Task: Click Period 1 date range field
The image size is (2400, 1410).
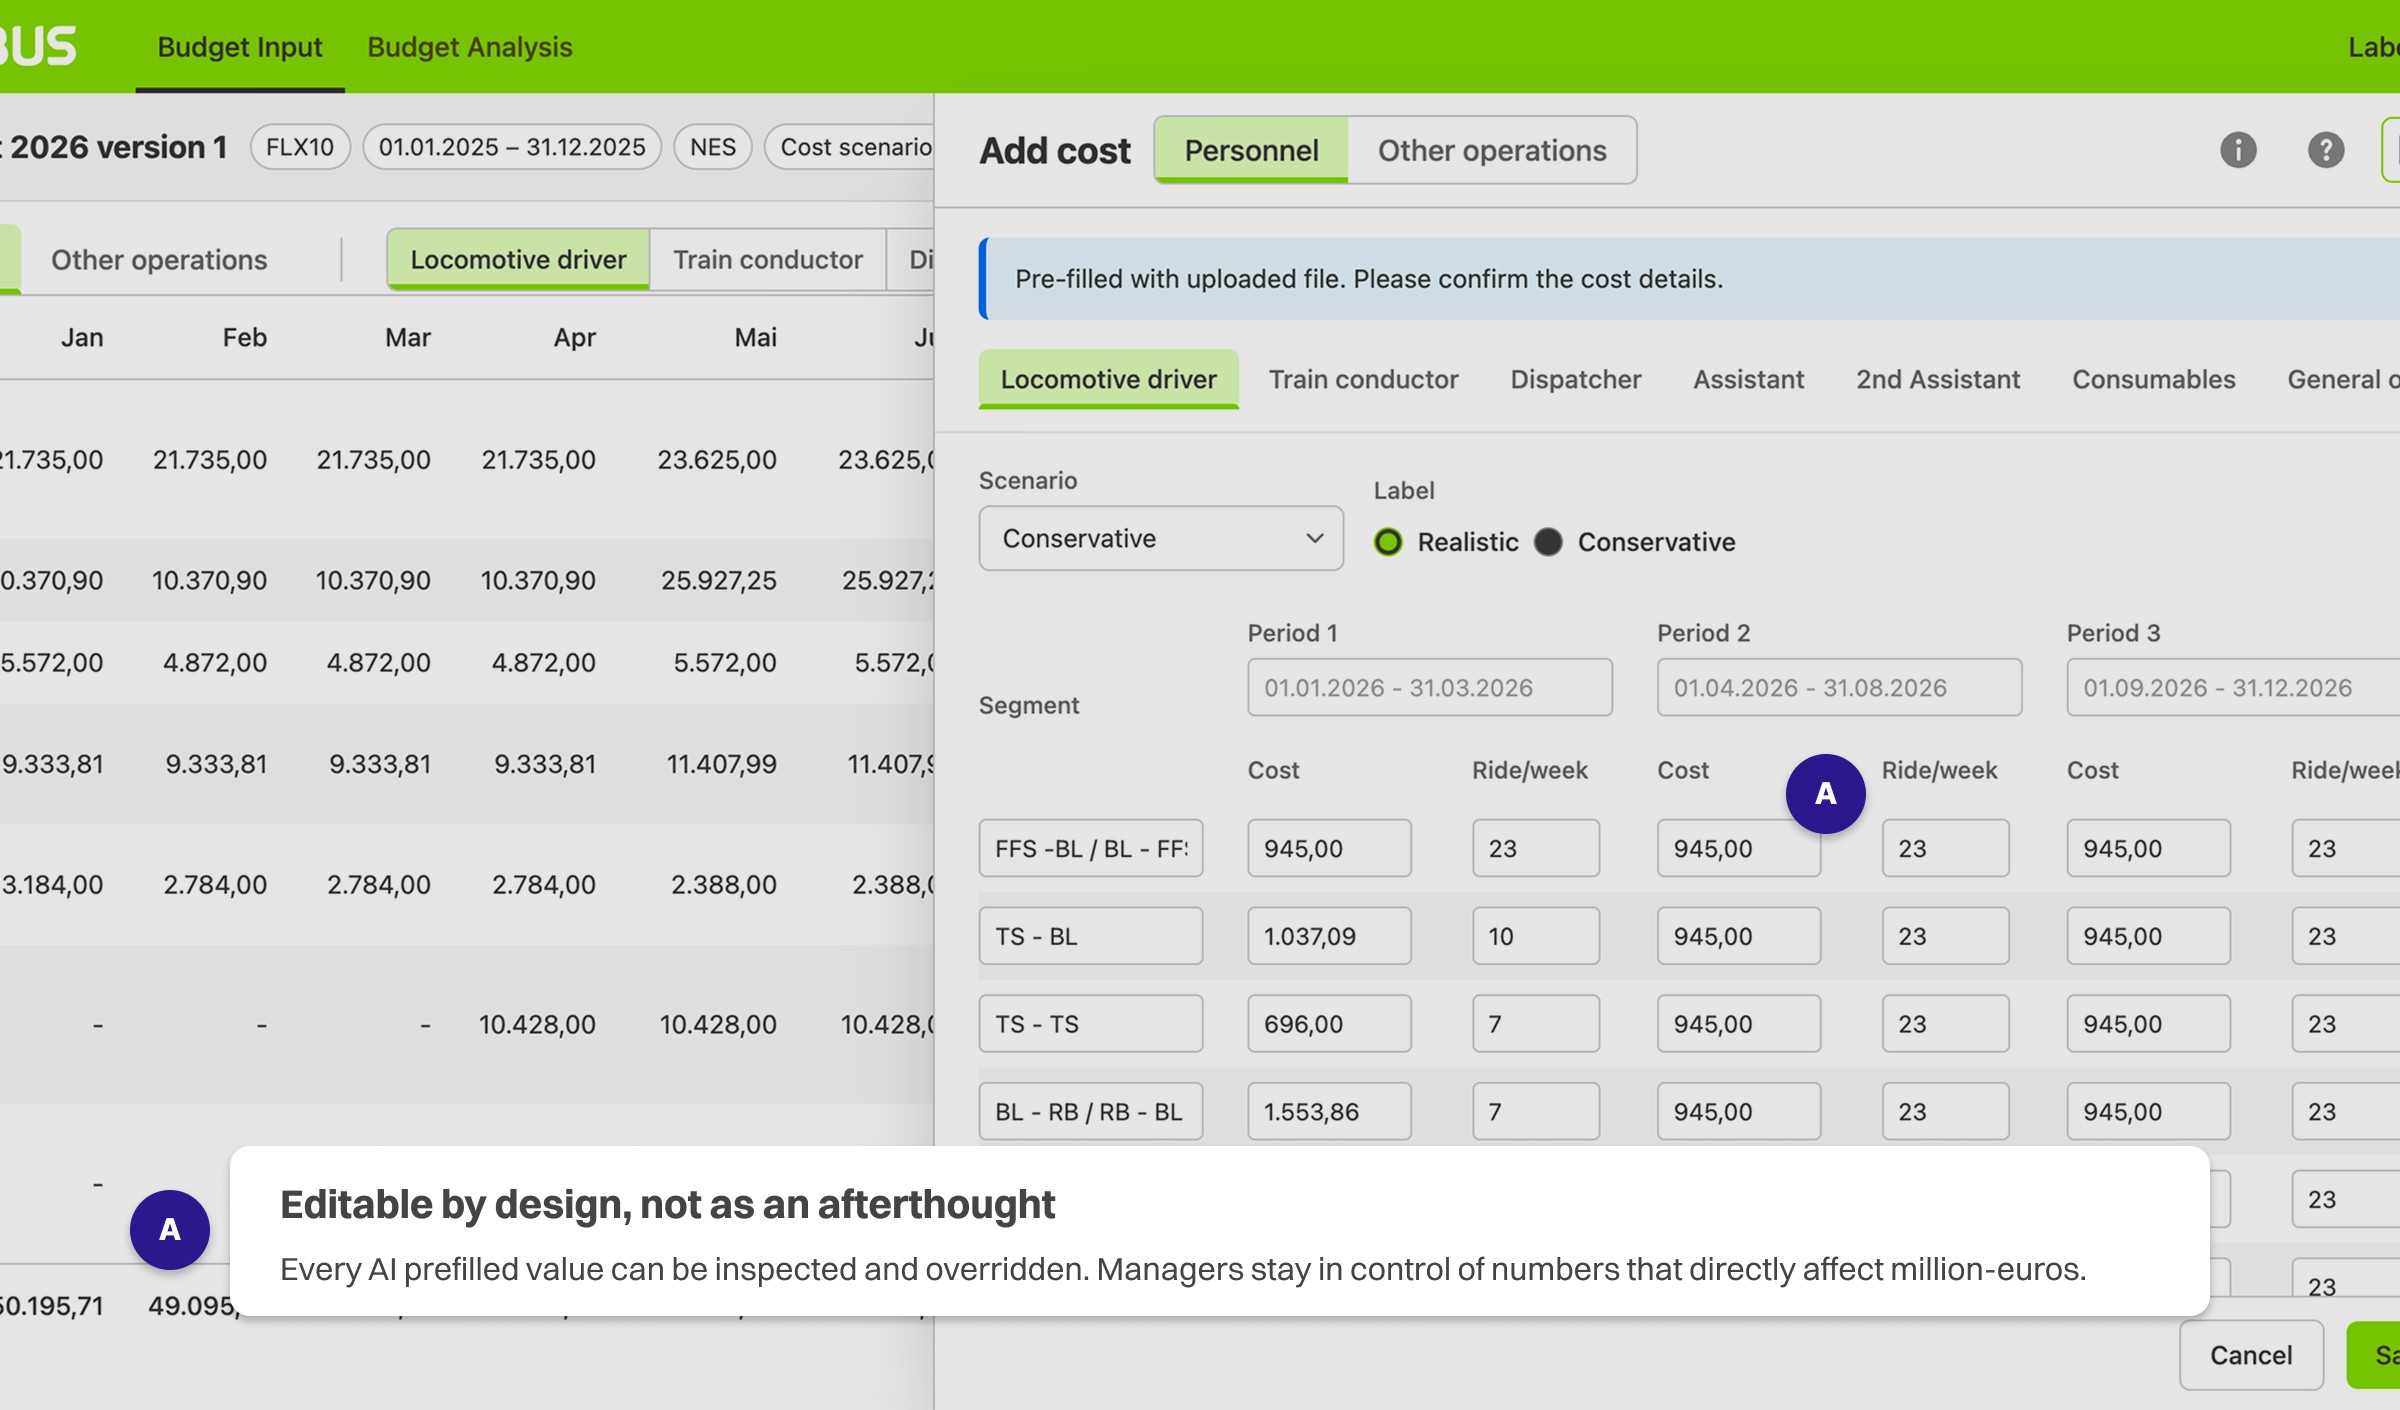Action: (1429, 687)
